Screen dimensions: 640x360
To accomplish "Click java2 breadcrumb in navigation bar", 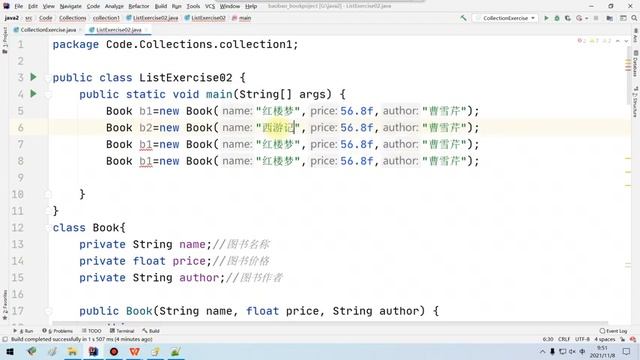I will click(11, 18).
